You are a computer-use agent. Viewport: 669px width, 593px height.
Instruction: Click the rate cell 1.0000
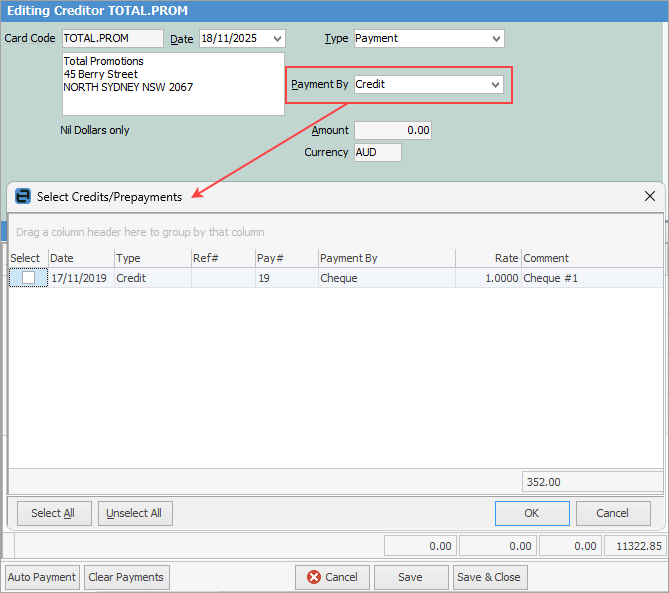488,278
